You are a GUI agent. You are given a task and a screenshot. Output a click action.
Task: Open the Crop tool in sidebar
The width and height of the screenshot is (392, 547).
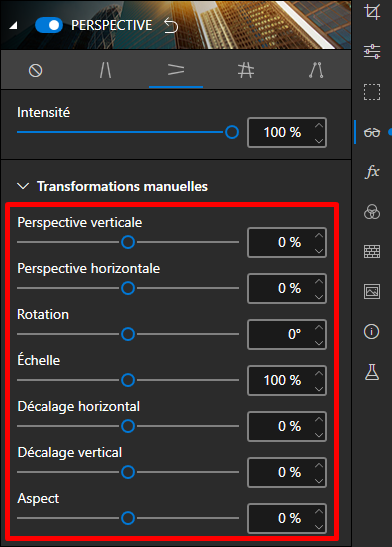pyautogui.click(x=372, y=12)
